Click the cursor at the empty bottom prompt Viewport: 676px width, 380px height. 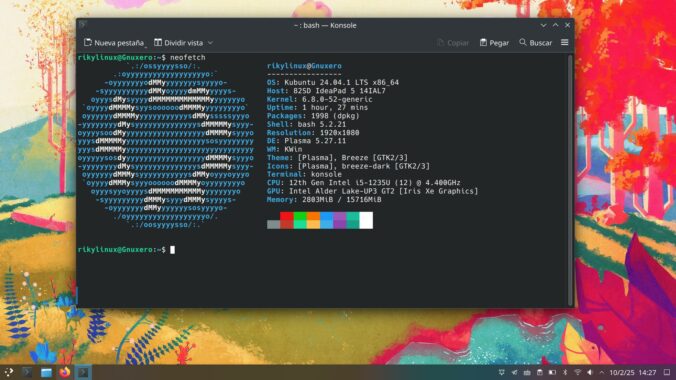pyautogui.click(x=172, y=250)
